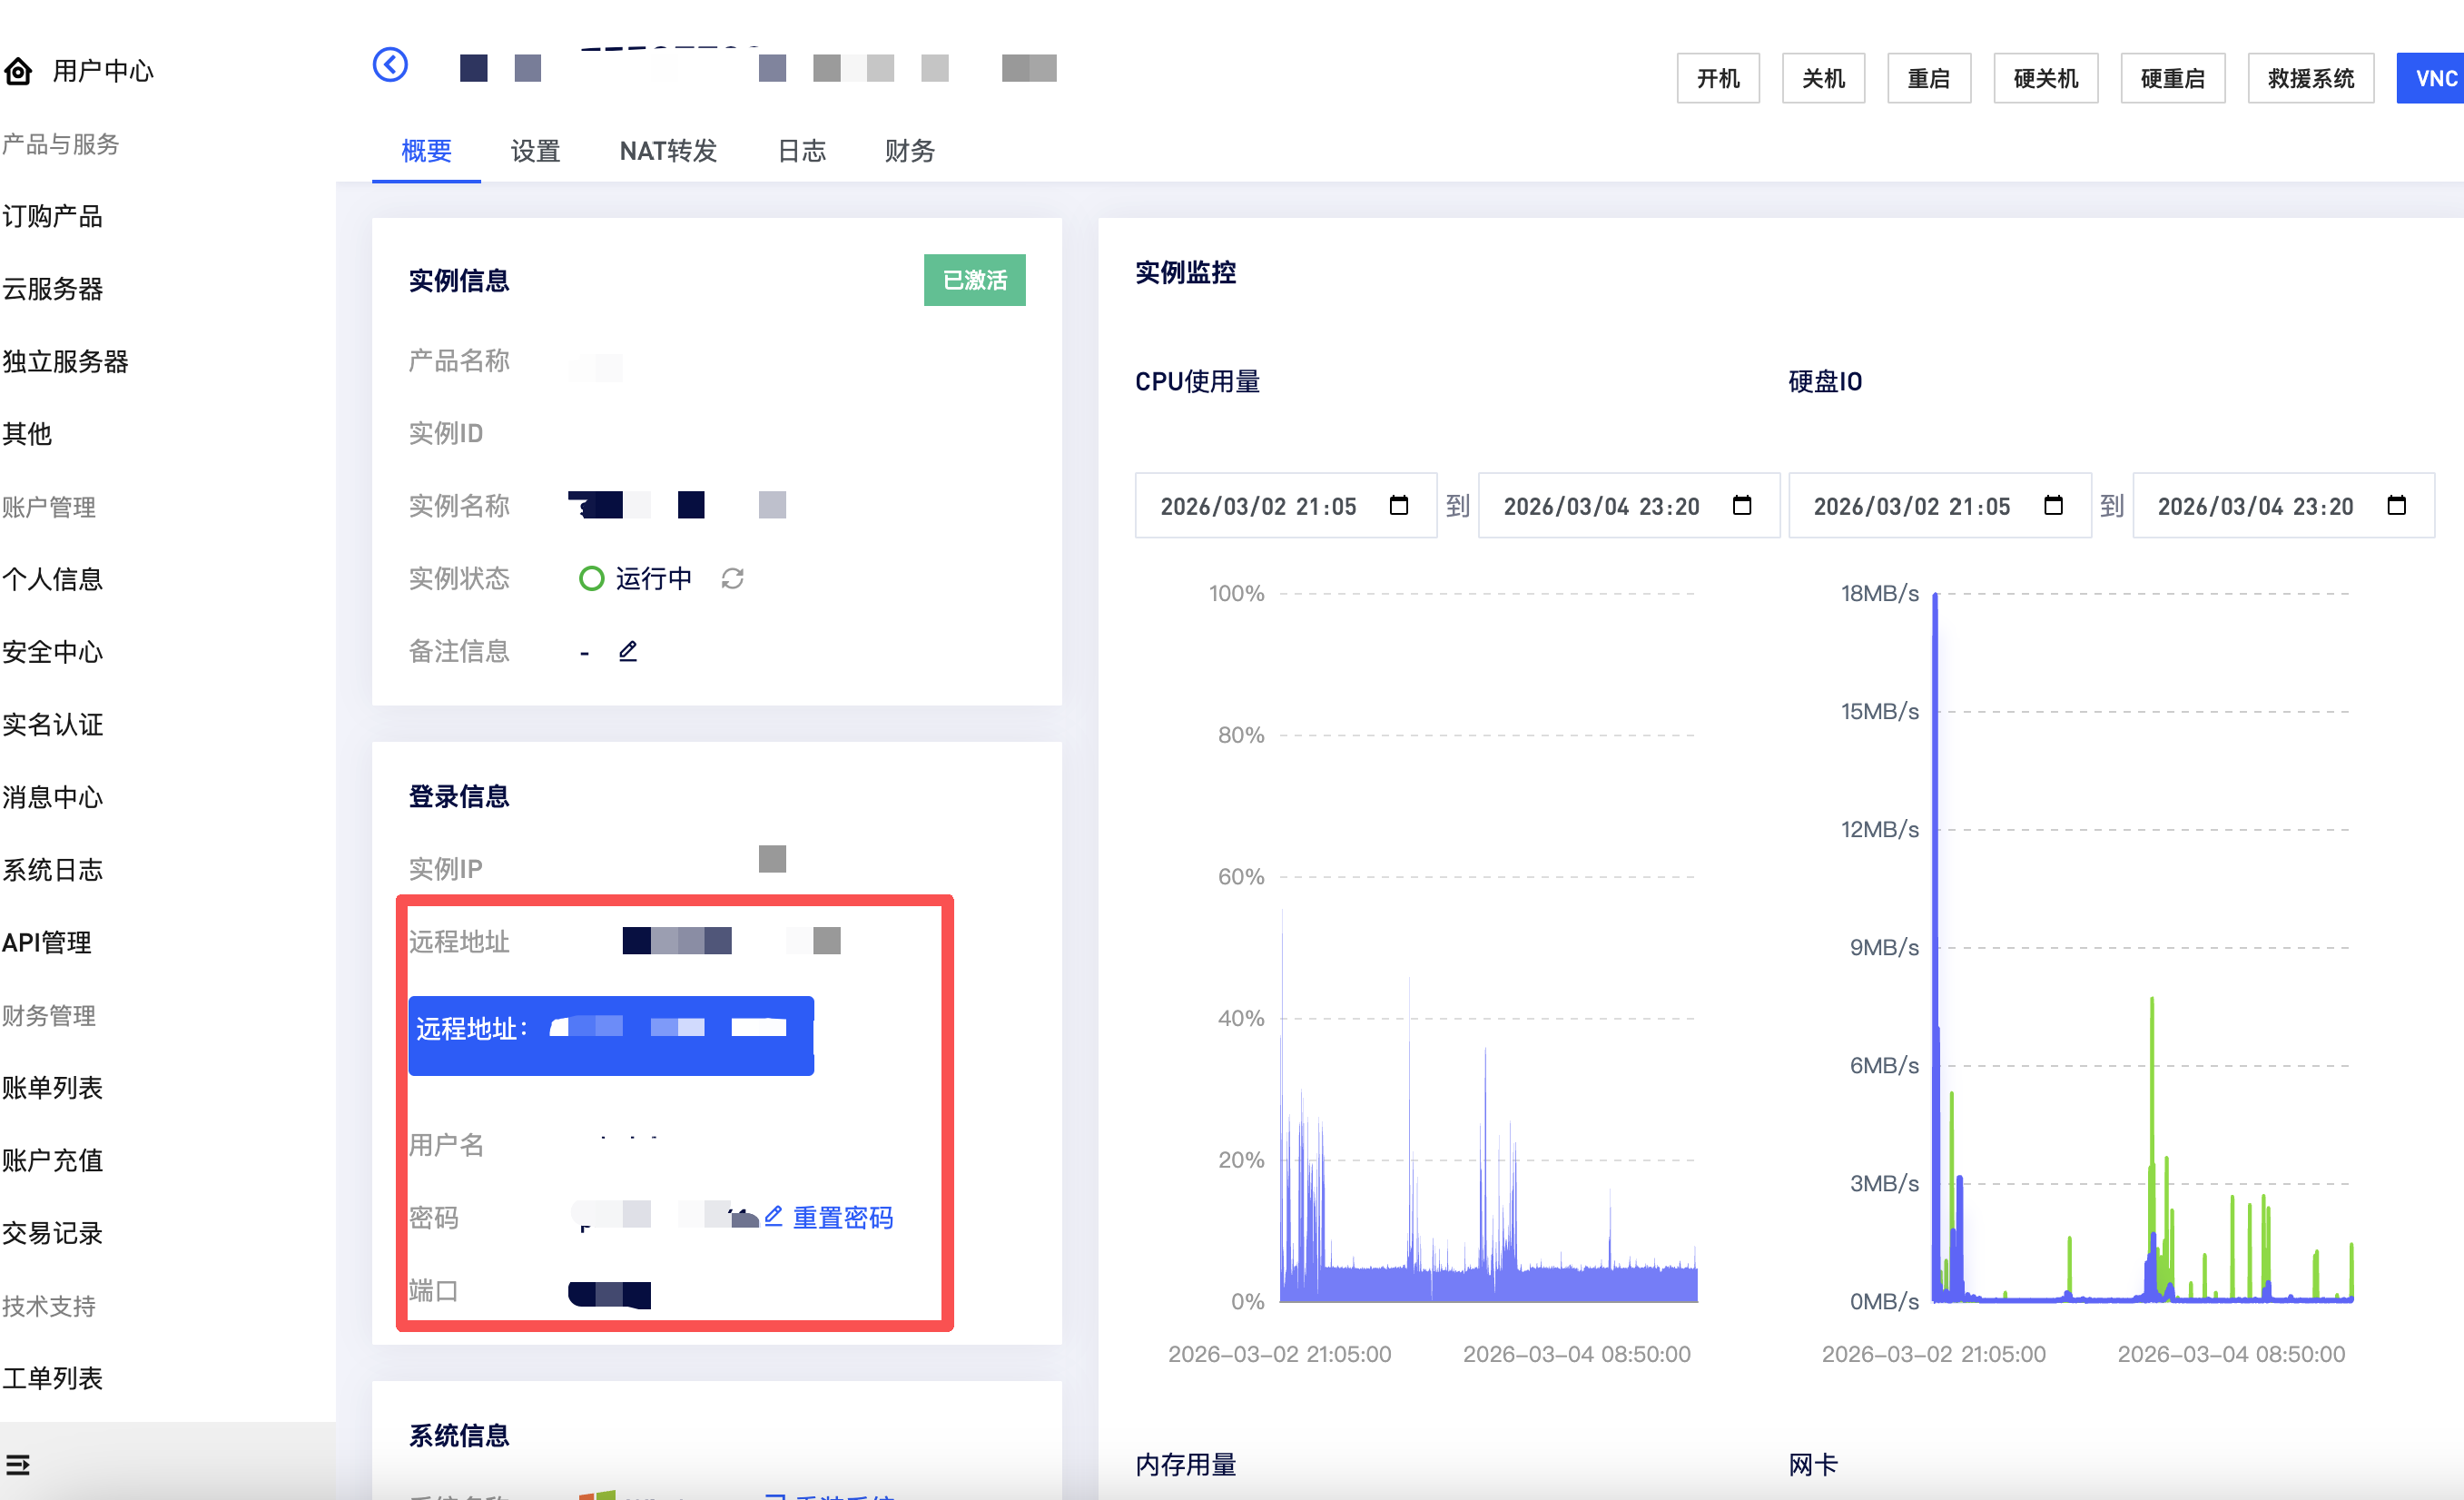
Task: Launch the VNC console button
Action: coord(2434,78)
